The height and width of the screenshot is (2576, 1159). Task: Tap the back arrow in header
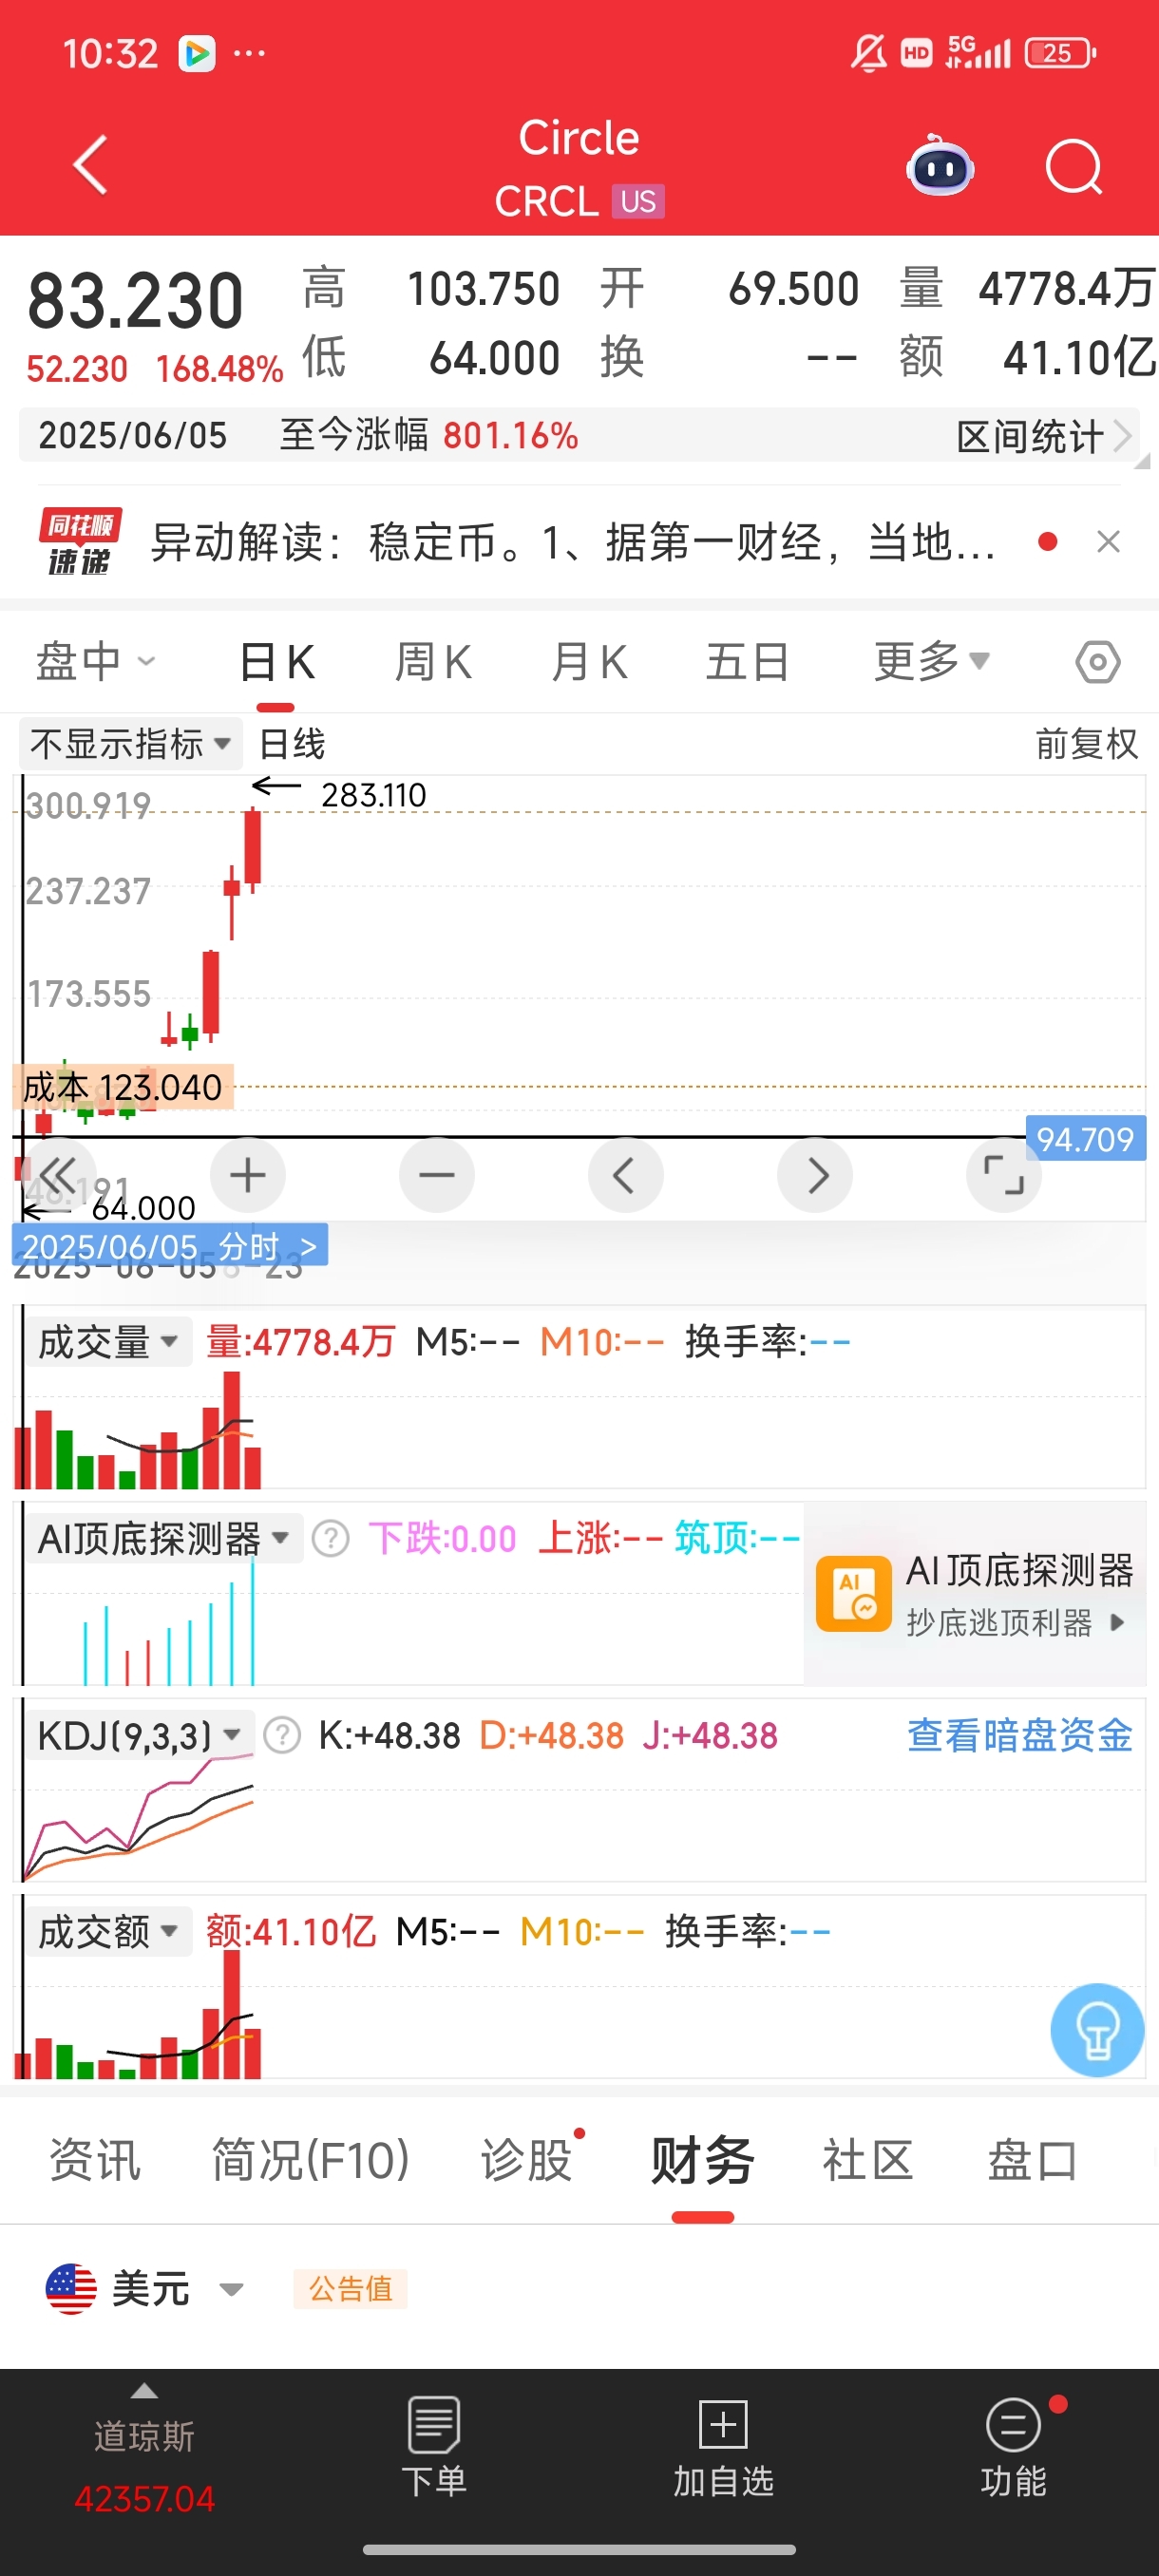tap(90, 165)
